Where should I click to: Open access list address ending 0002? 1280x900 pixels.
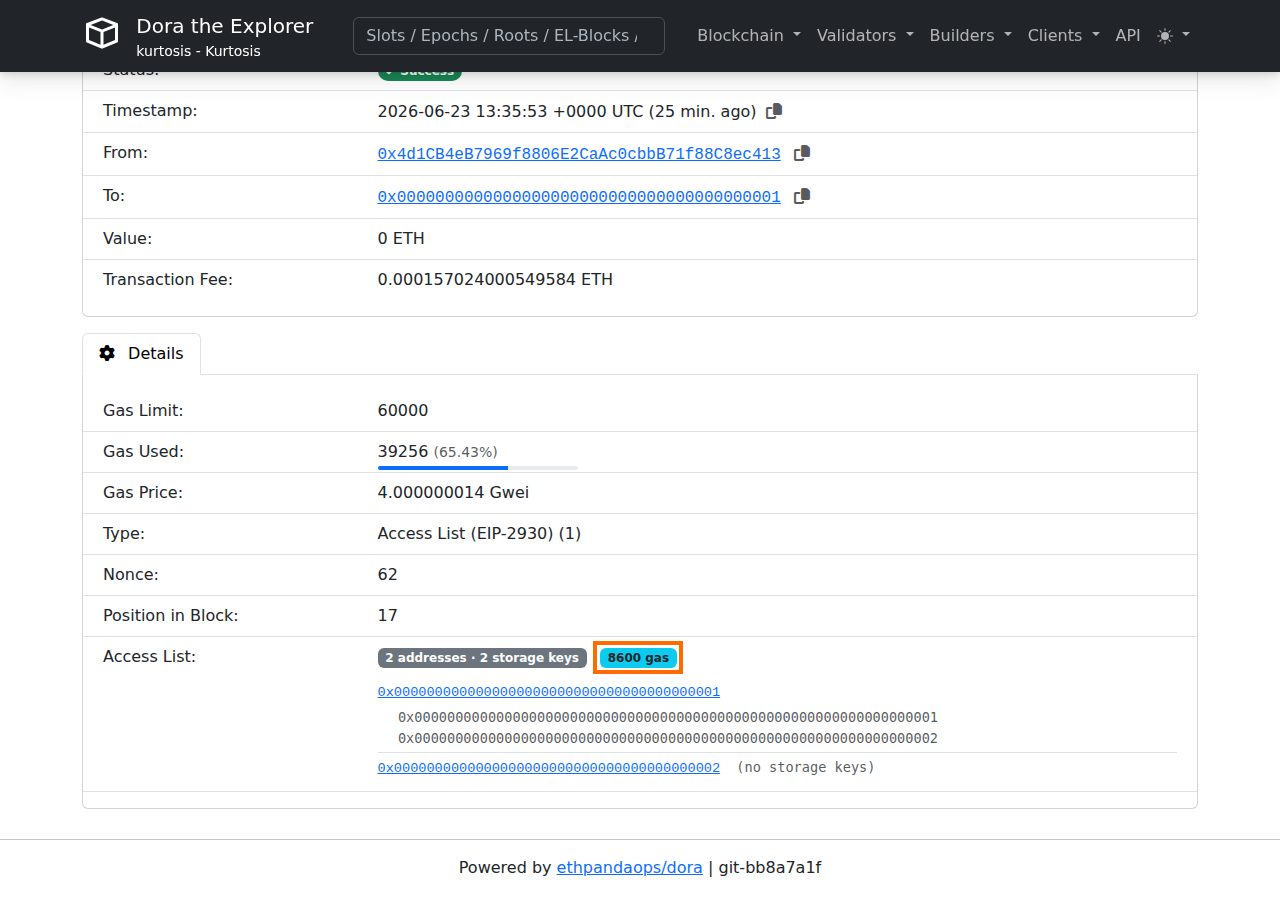(549, 768)
